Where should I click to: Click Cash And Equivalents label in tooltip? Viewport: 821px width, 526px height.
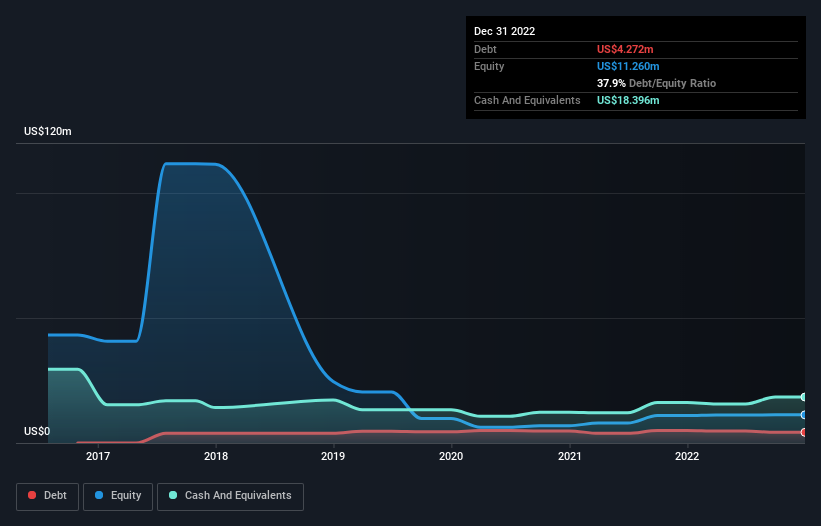tap(527, 100)
